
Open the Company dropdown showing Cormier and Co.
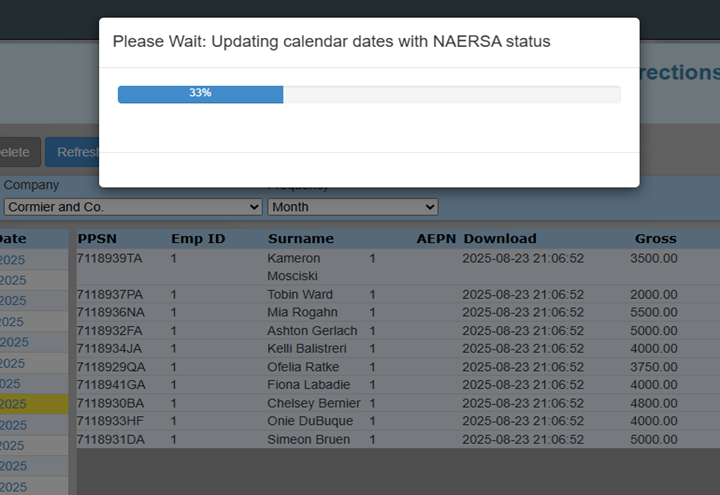(132, 207)
